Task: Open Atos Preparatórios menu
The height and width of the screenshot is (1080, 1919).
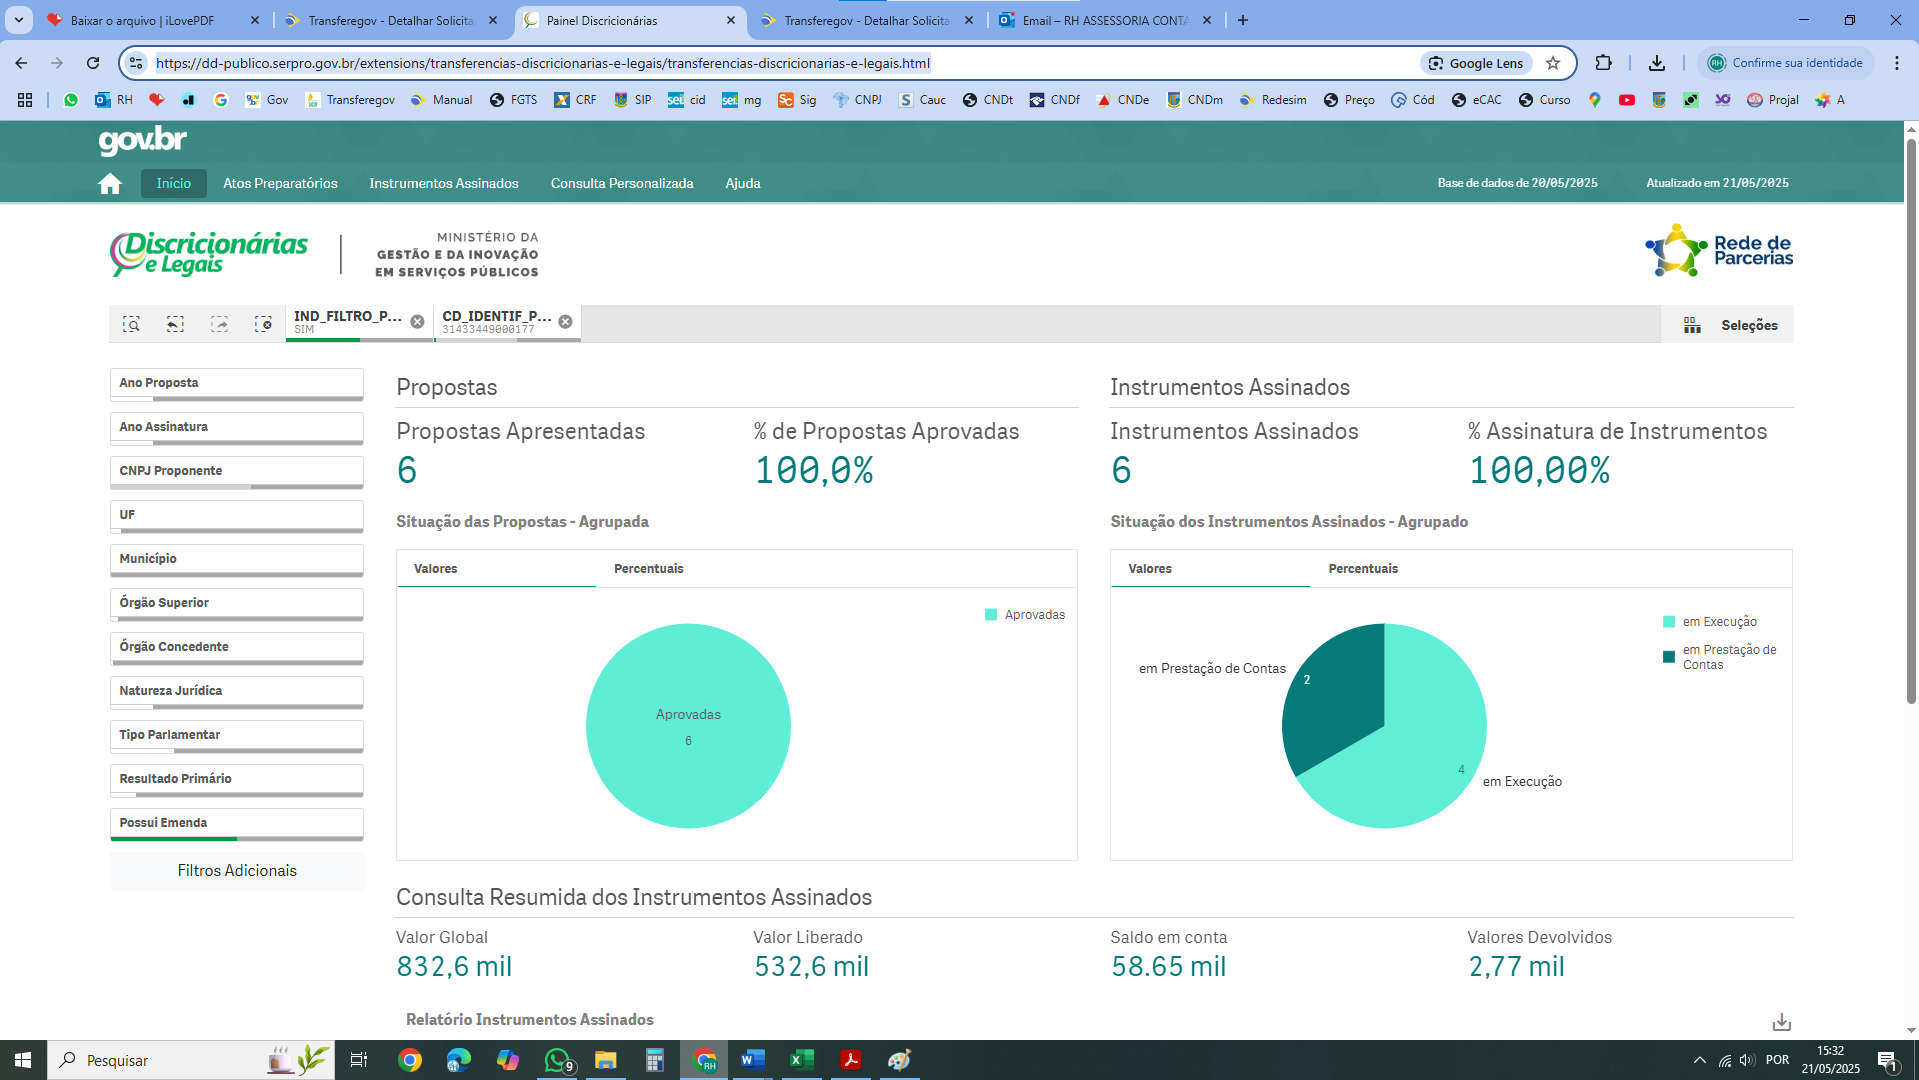Action: click(280, 183)
